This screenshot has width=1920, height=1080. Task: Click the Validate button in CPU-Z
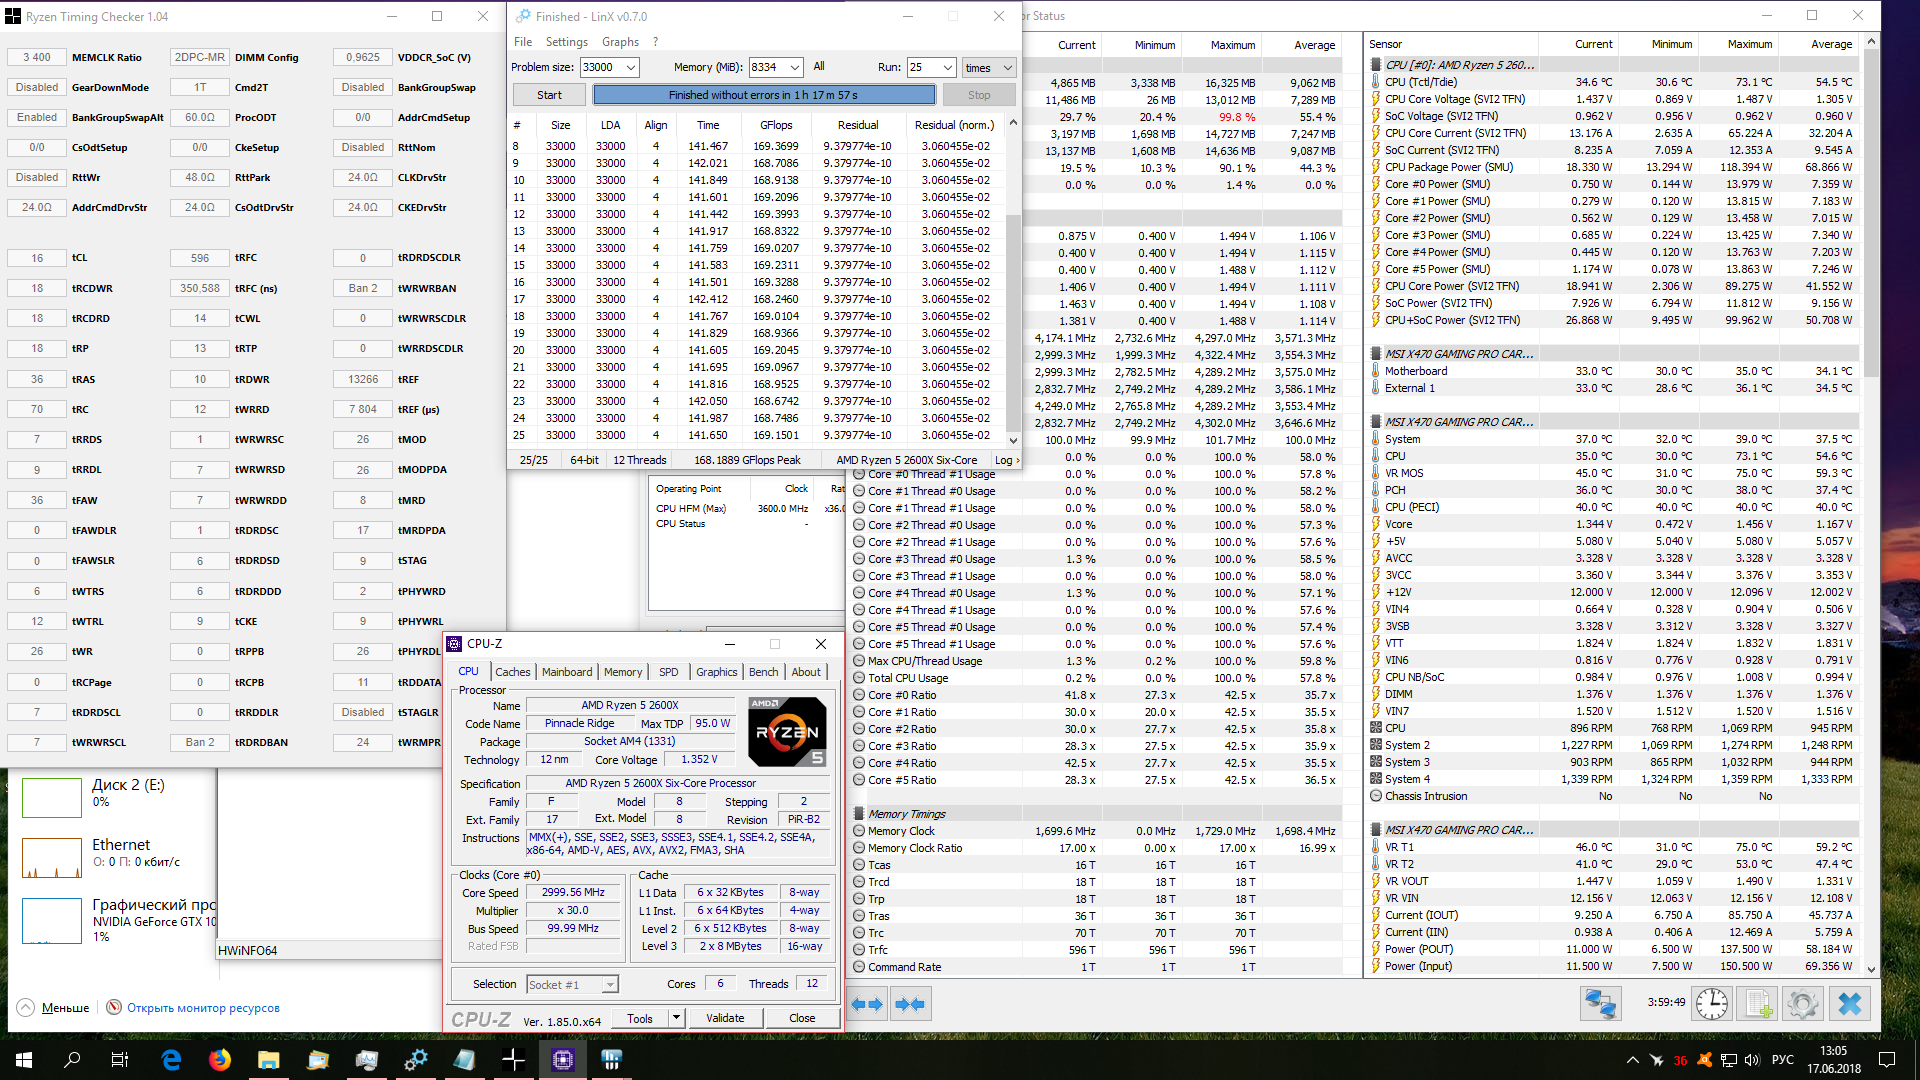coord(725,1018)
